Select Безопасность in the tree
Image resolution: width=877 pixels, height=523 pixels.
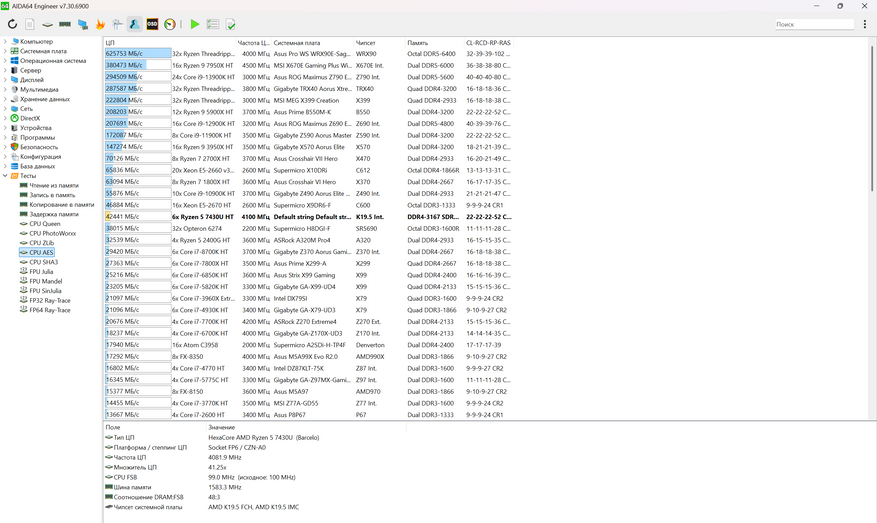[39, 147]
